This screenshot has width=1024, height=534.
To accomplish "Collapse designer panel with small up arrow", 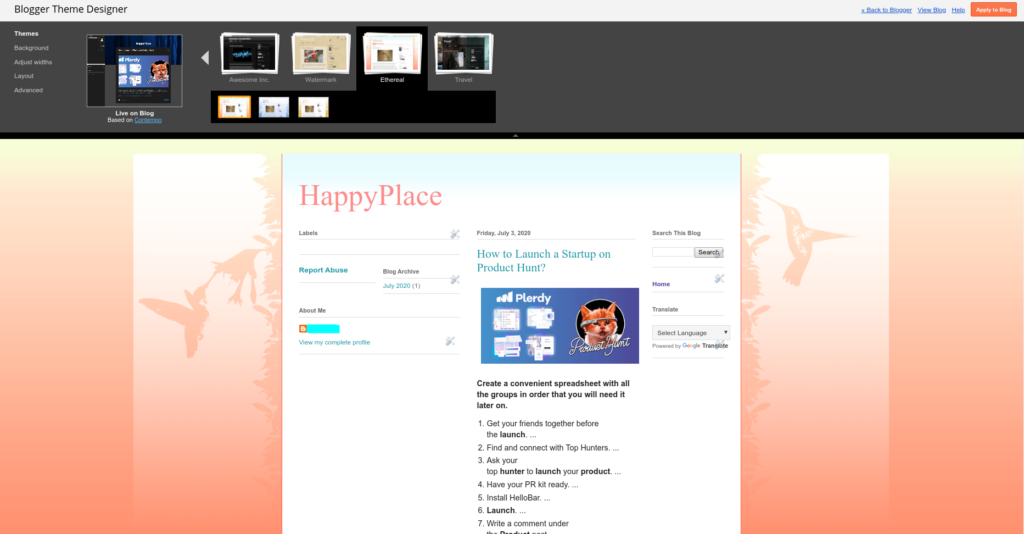I will click(515, 136).
